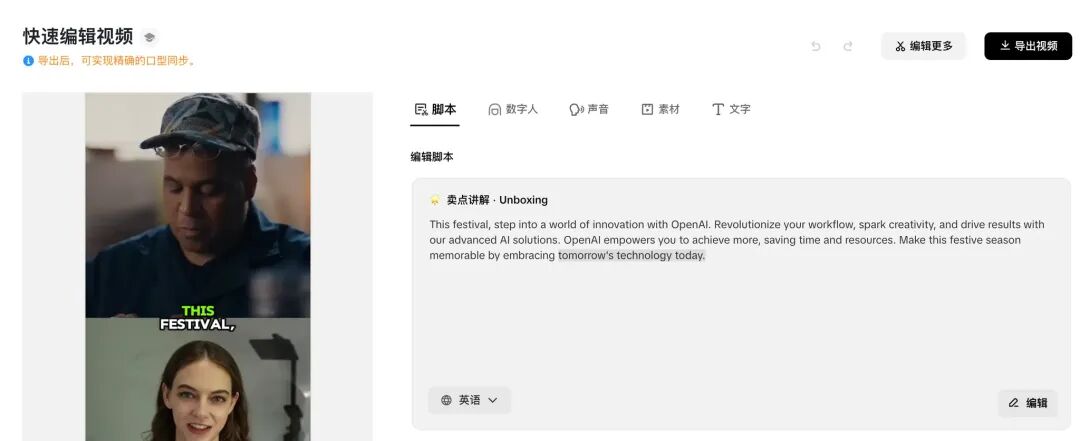Expand language list via chevron arrow
Image resolution: width=1080 pixels, height=441 pixels.
[x=492, y=400]
